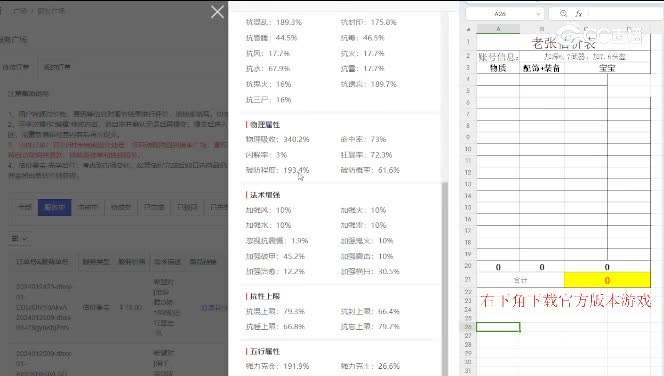The image size is (664, 376).
Task: Click the 五行属性 section heading
Action: tap(265, 351)
